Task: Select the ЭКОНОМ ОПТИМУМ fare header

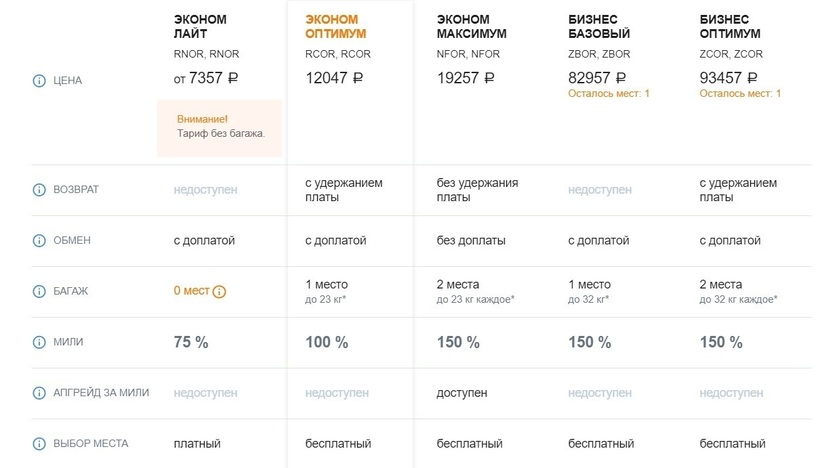Action: 336,26
